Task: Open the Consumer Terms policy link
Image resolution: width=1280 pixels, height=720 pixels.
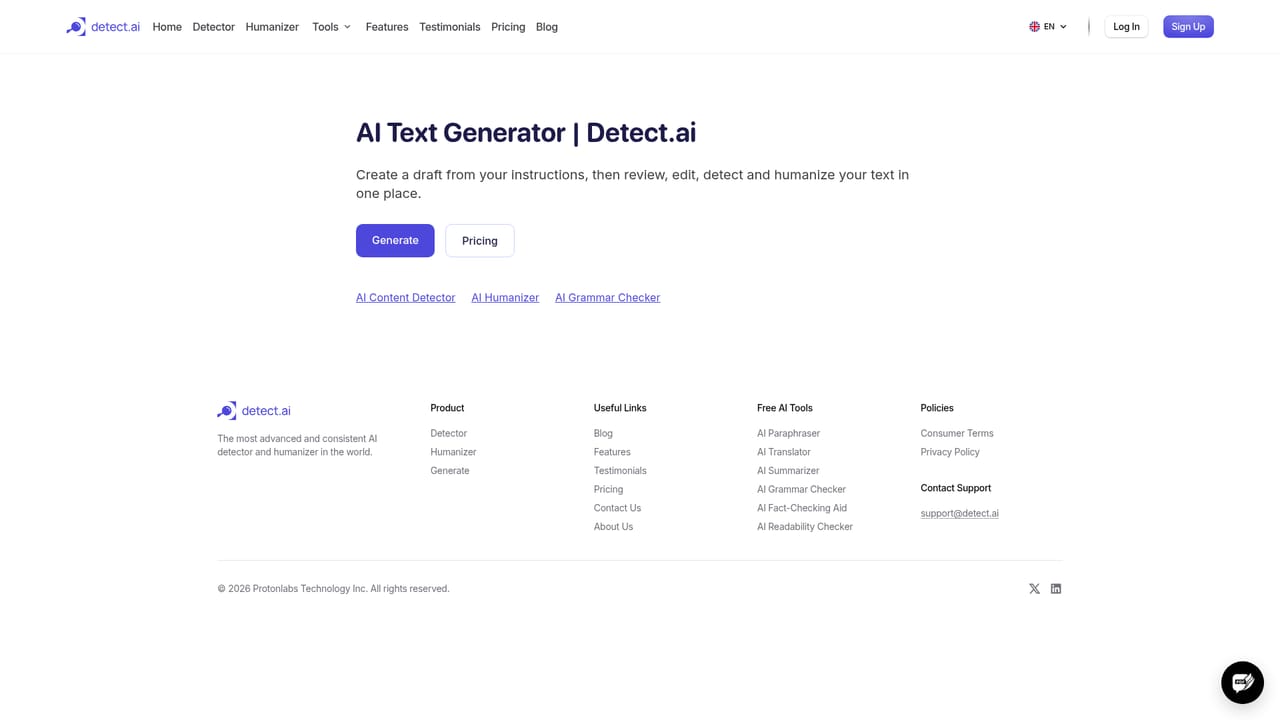Action: click(x=957, y=434)
